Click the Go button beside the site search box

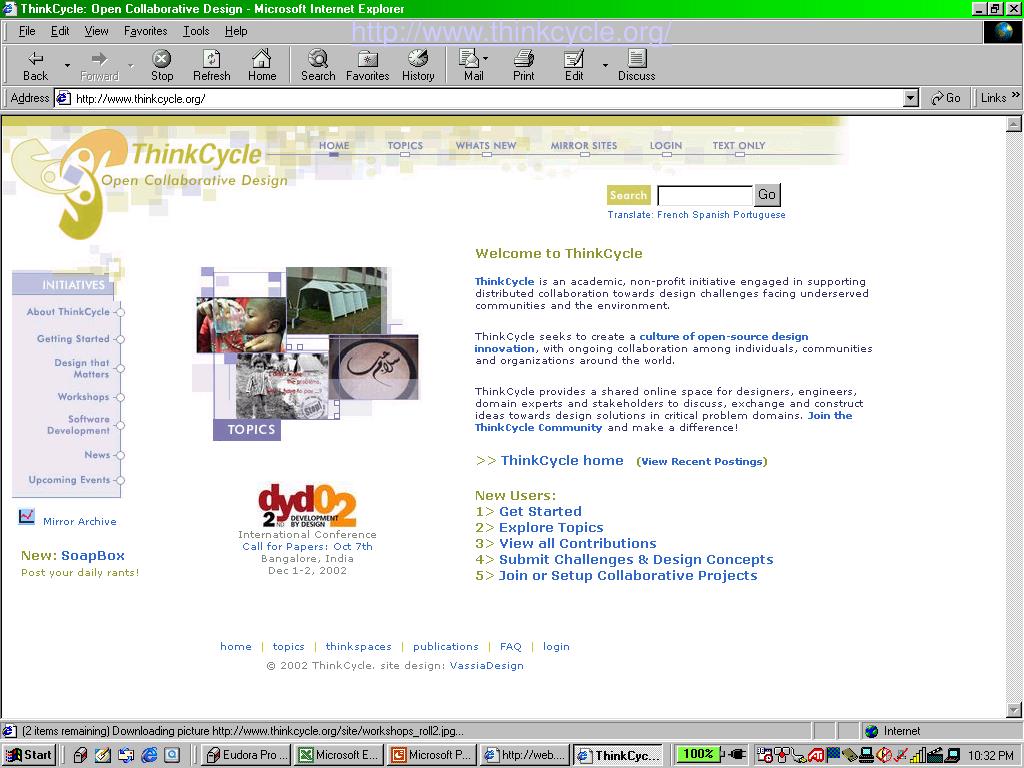click(x=767, y=195)
